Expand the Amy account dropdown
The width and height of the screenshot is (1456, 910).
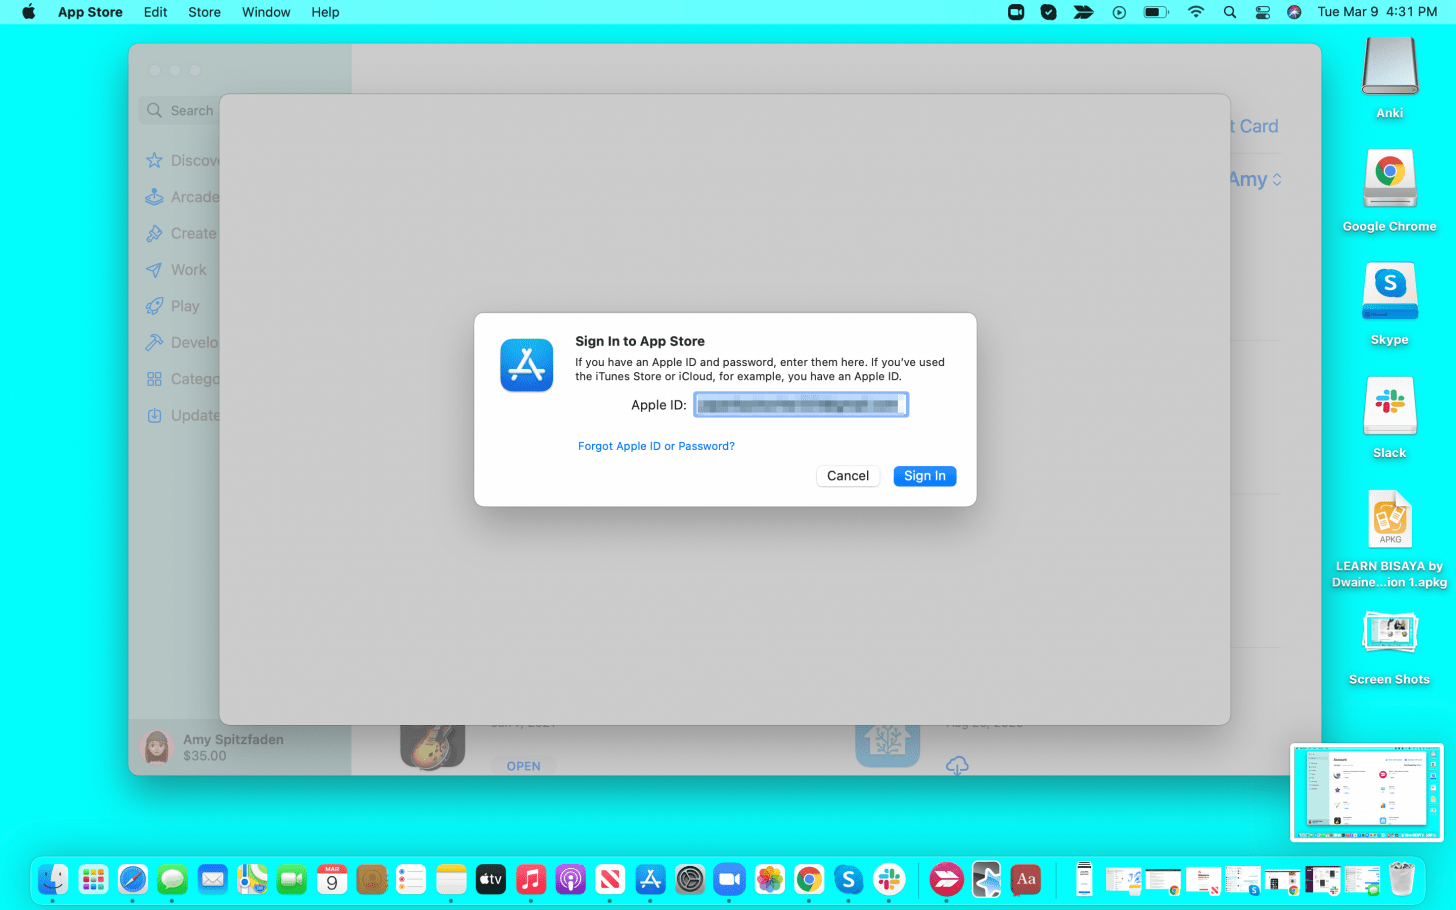(x=1255, y=180)
